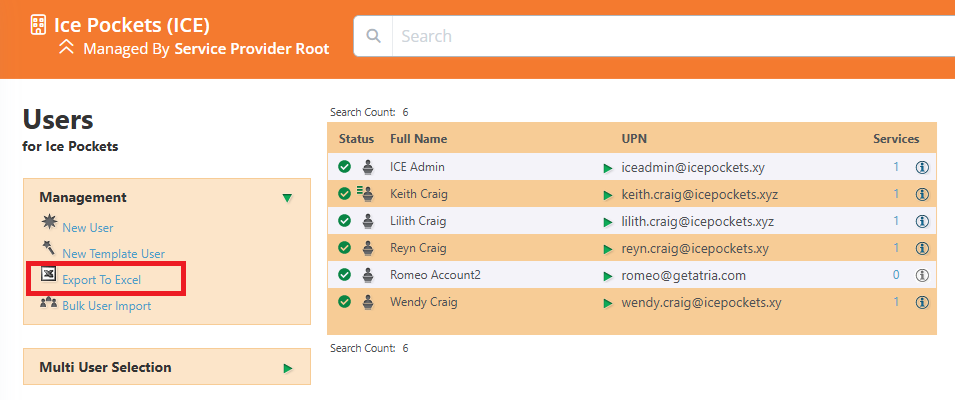This screenshot has height=401, width=960.
Task: Click the user type icon for Wendy Craig
Action: [368, 302]
